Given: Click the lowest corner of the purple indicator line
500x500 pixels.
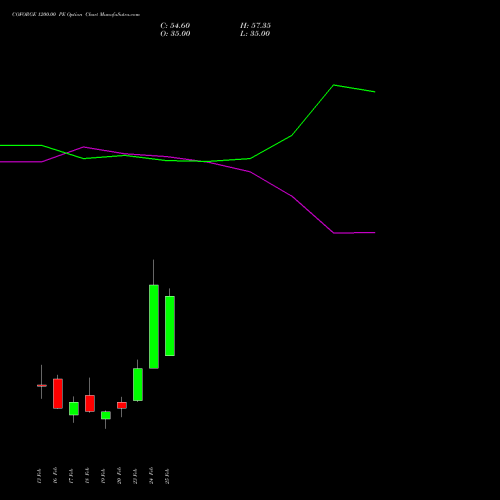Looking at the screenshot, I should click(334, 233).
